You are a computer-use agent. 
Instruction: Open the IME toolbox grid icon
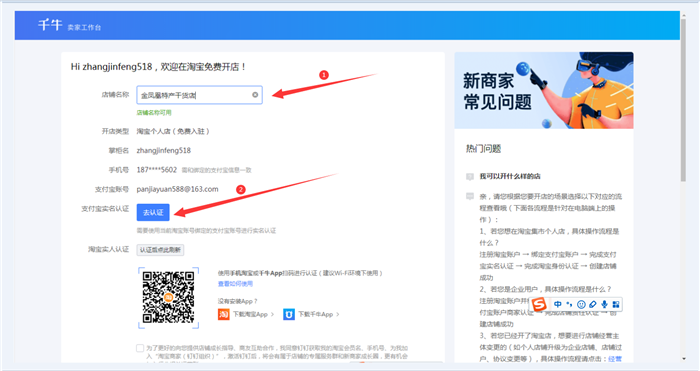(x=616, y=304)
